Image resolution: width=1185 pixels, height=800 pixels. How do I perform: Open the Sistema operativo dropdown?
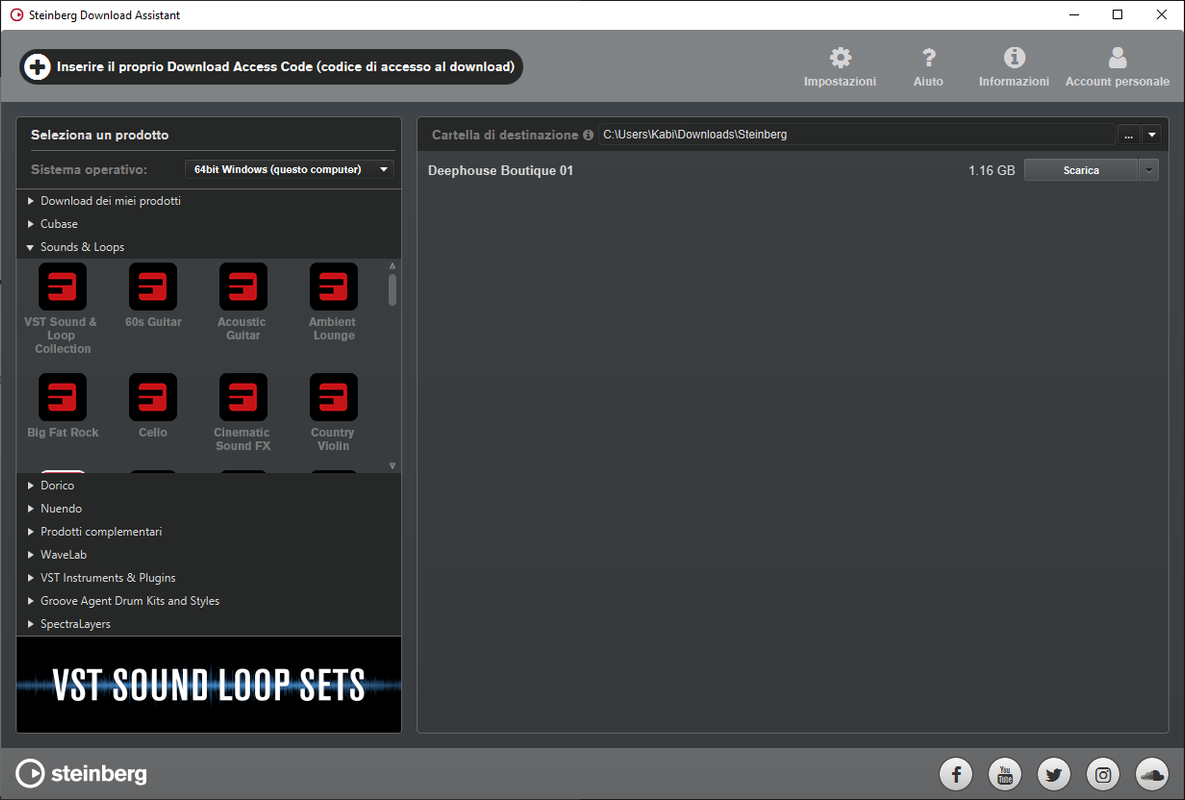(x=289, y=169)
